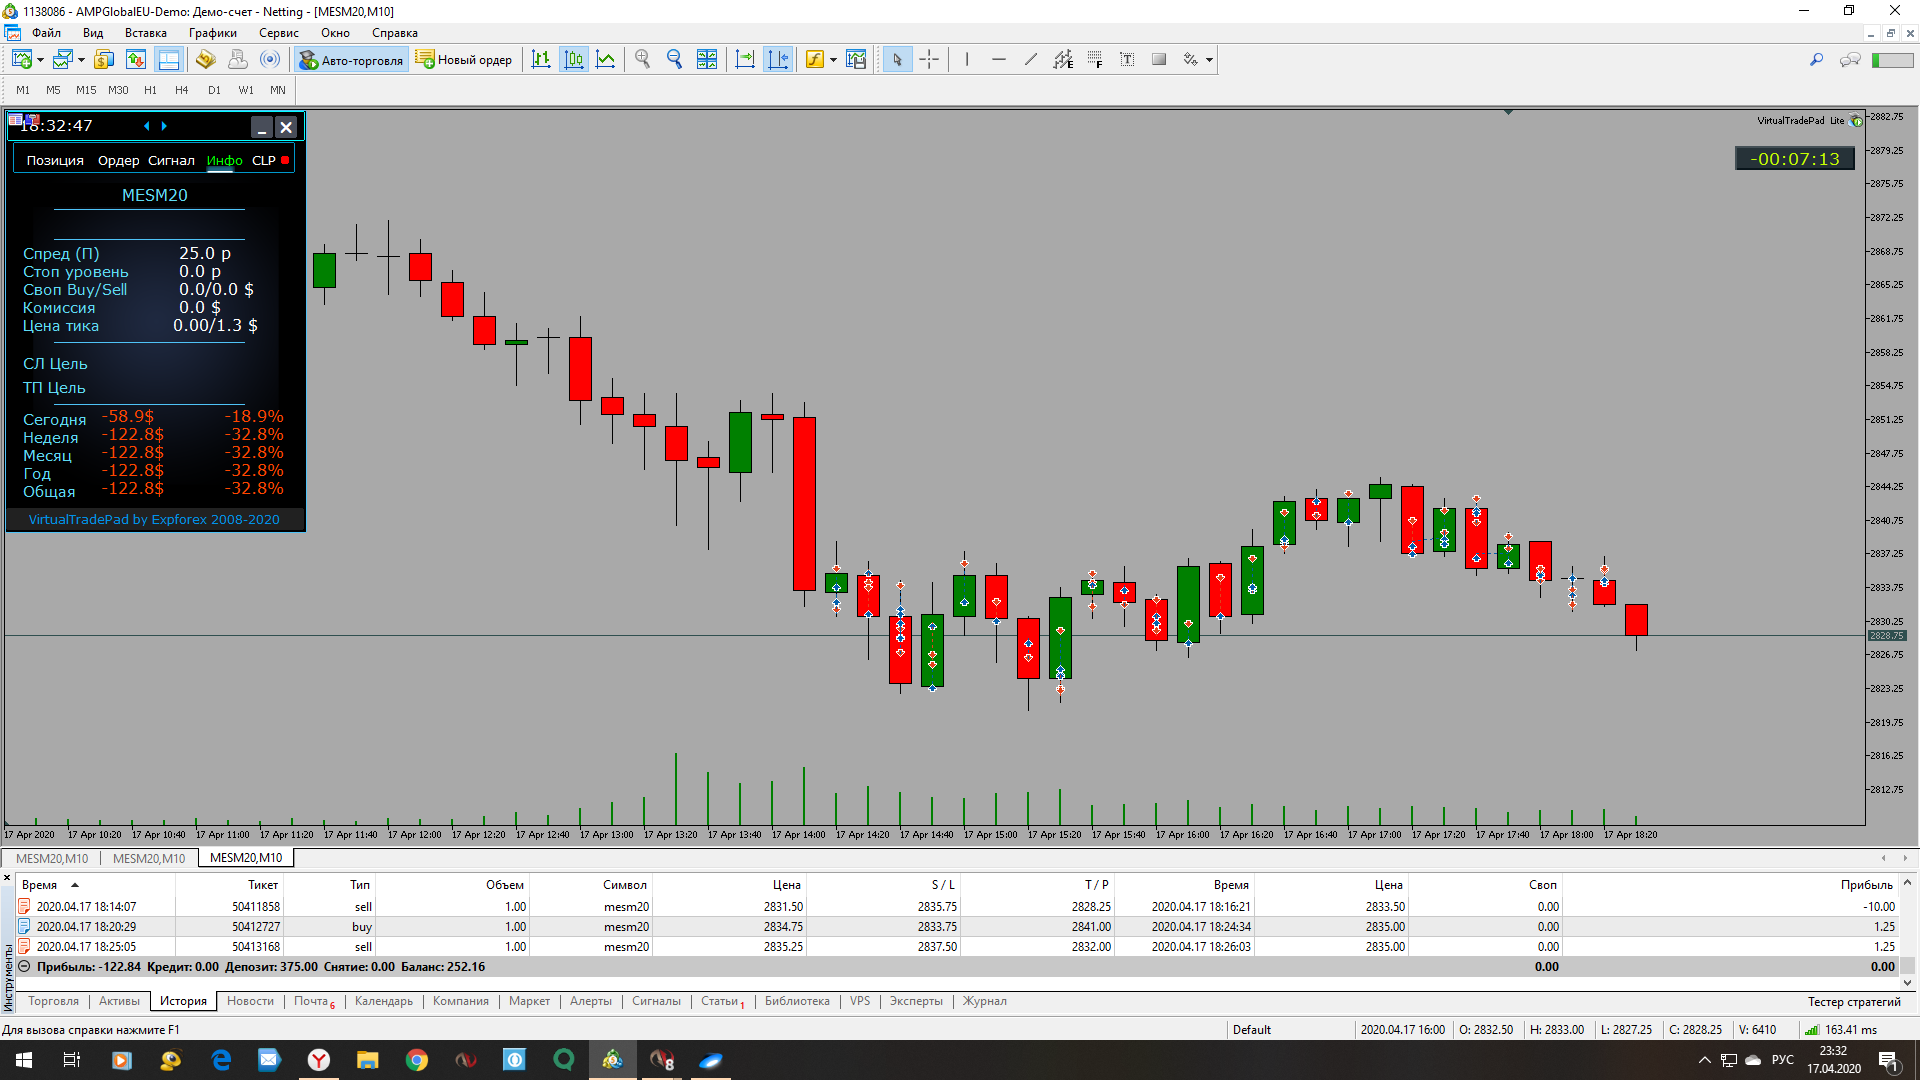1920x1080 pixels.
Task: Toggle chart shift from right edge
Action: pos(777,60)
